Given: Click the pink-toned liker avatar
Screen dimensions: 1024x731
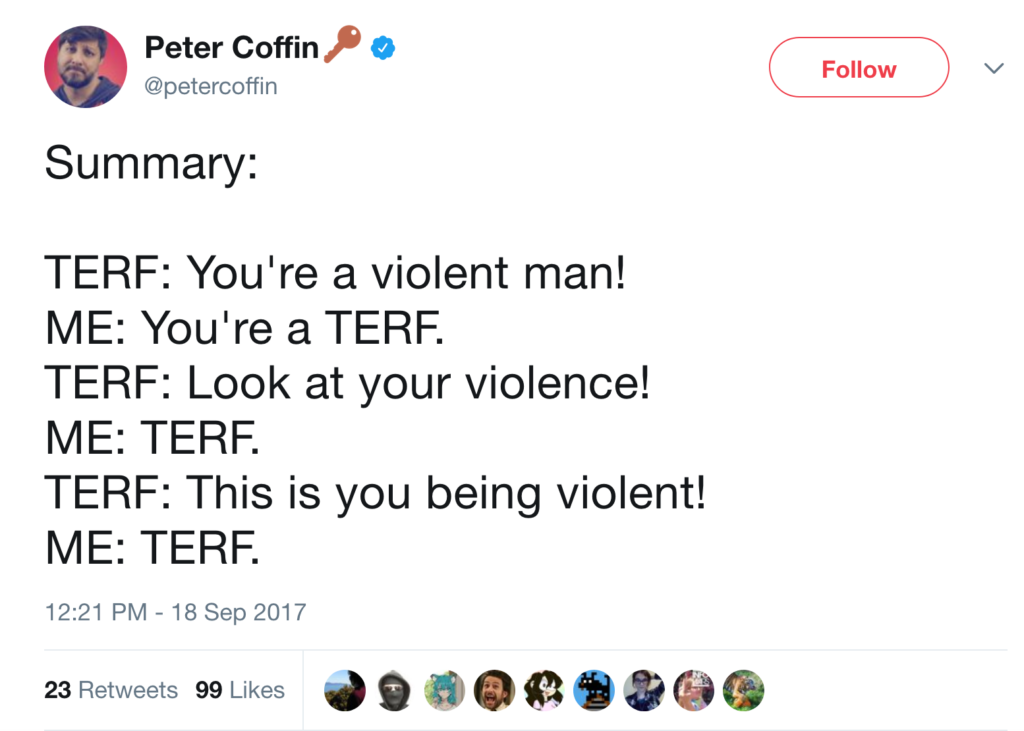Looking at the screenshot, I should pos(694,690).
